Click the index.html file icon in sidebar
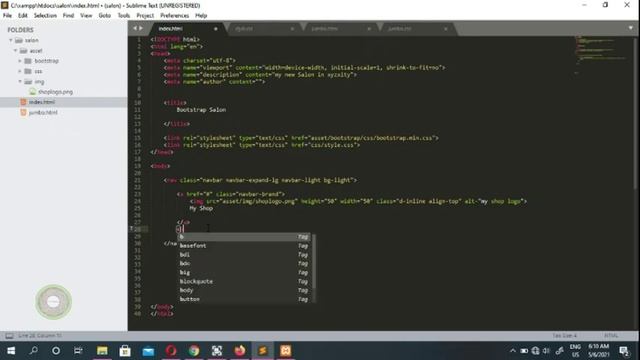The height and width of the screenshot is (360, 640). pos(24,102)
